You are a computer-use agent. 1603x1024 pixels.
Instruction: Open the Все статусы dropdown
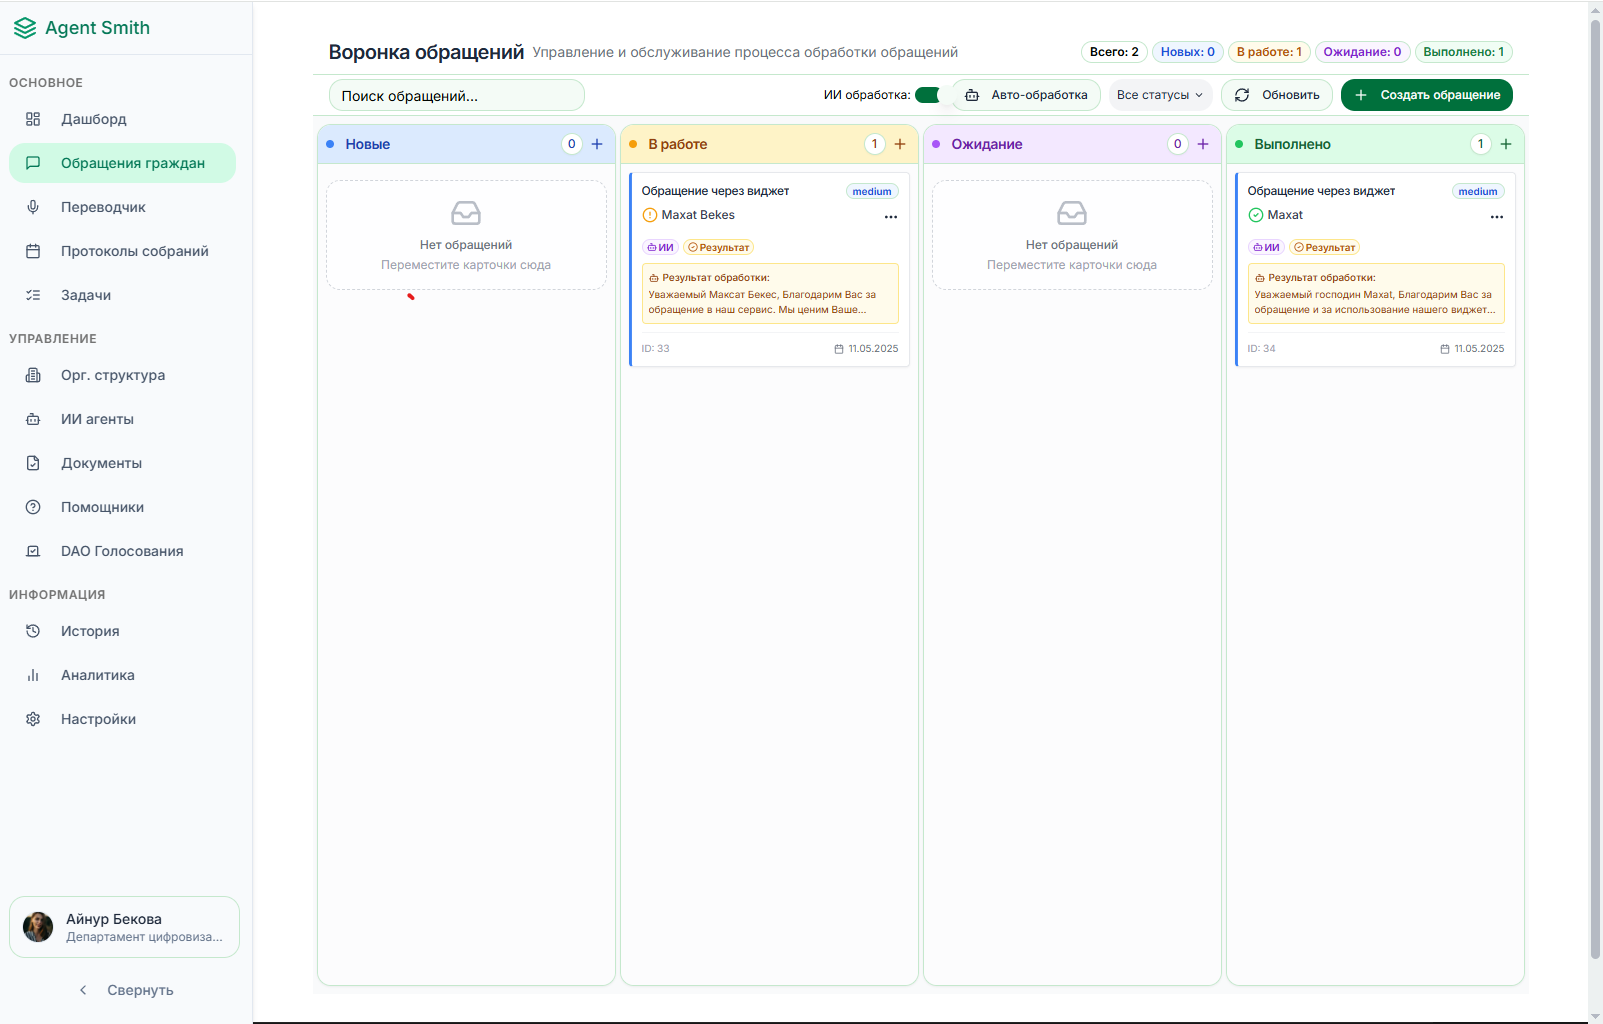click(1159, 95)
